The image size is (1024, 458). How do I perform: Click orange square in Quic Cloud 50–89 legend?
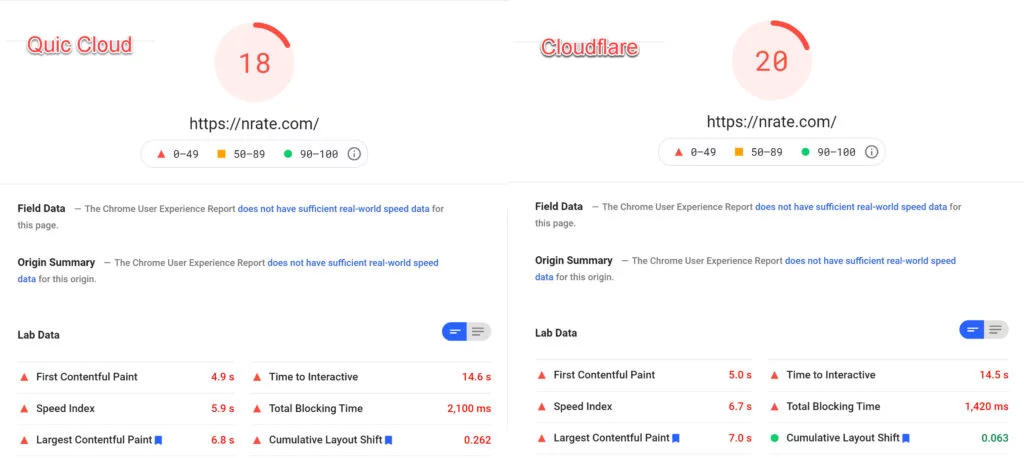(x=221, y=154)
